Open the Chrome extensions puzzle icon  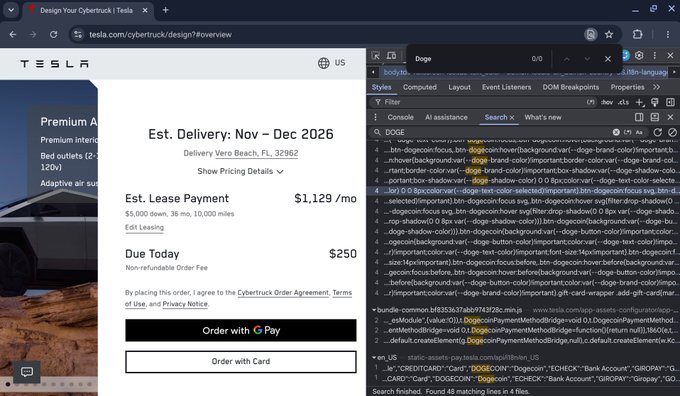pyautogui.click(x=638, y=35)
